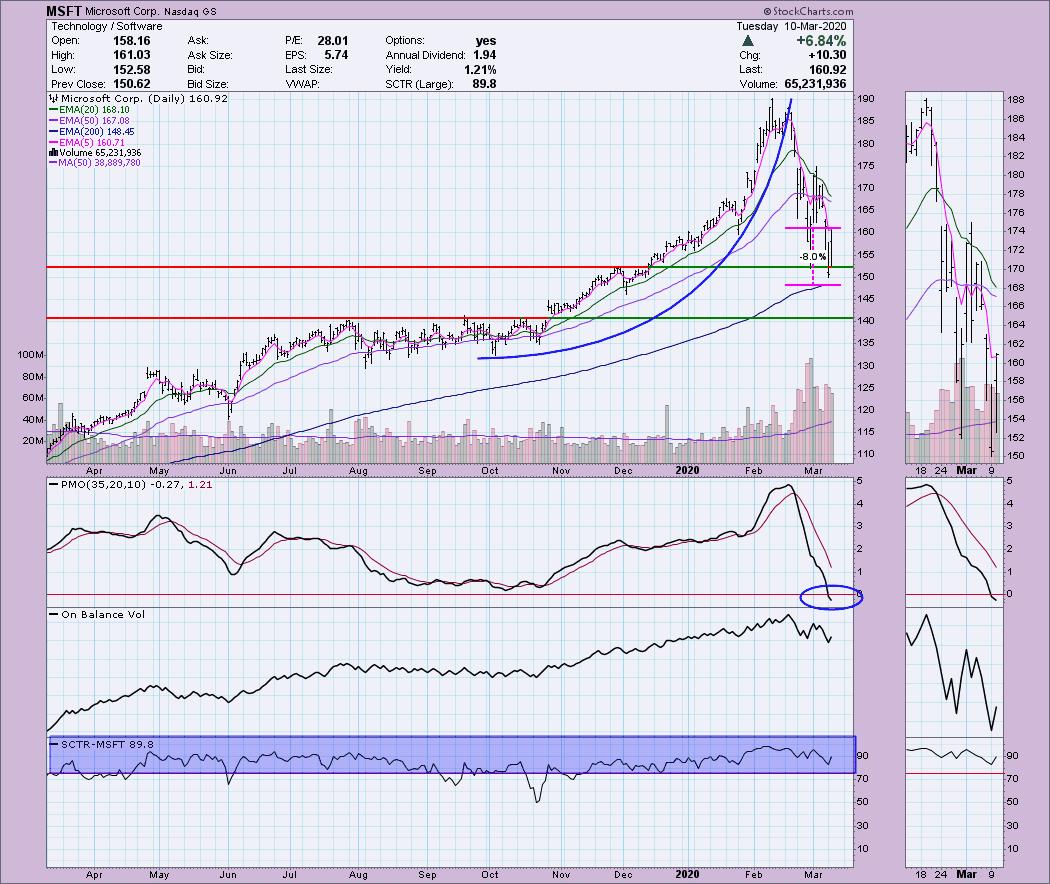Screen dimensions: 1050x884
Task: Click the 188 label on zoomed panel axis
Action: click(x=1015, y=100)
